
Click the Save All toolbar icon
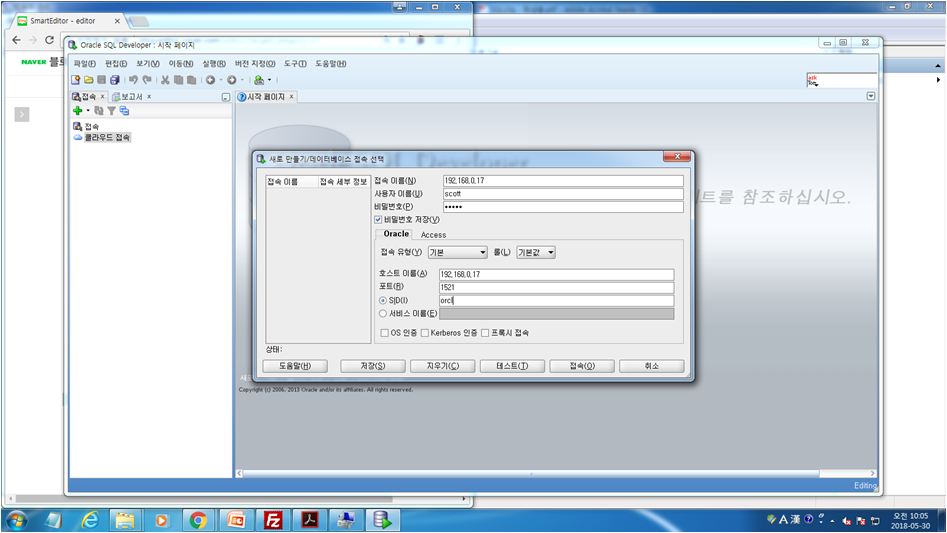click(x=115, y=80)
